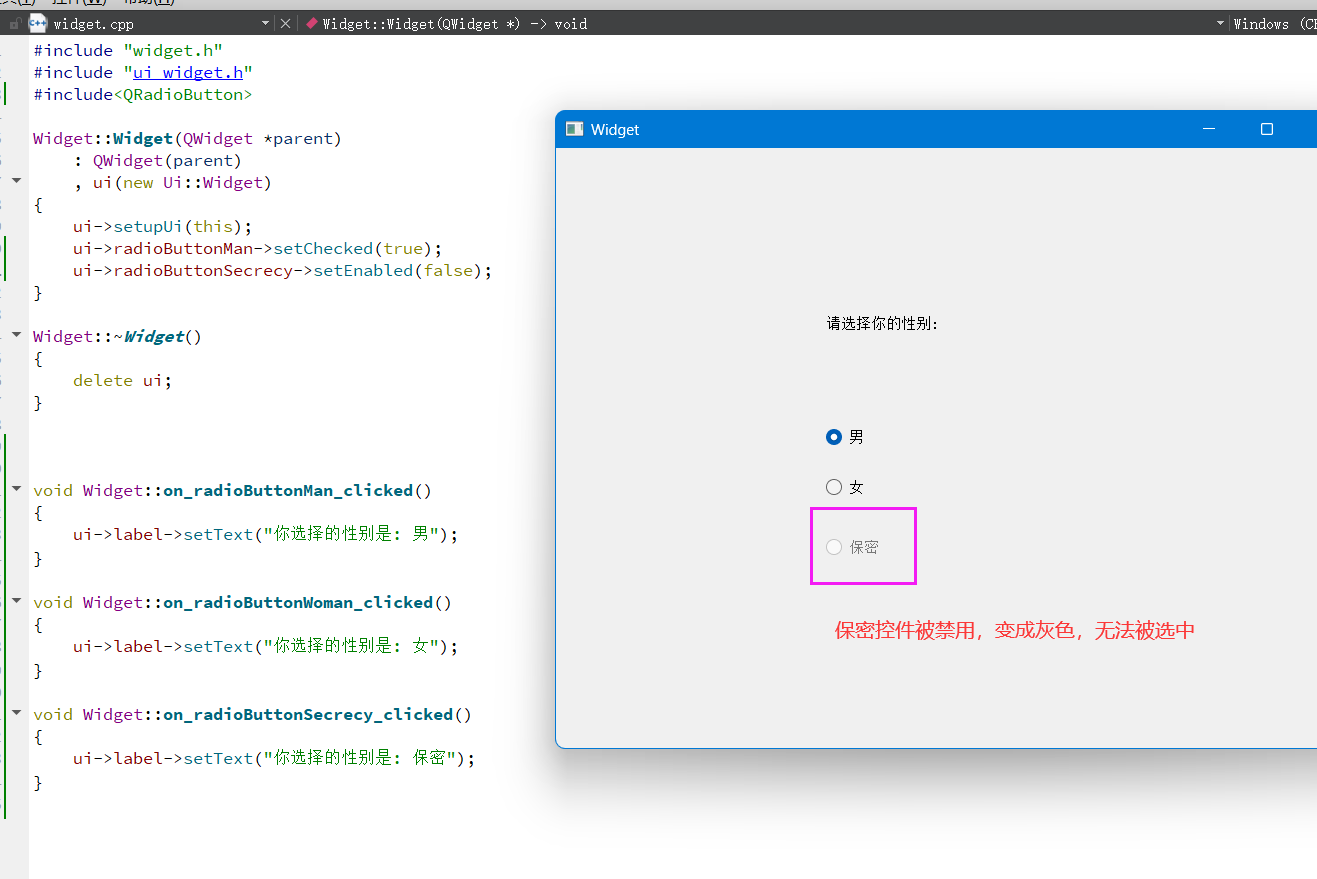Click the setText line ending with 女
Image resolution: width=1317 pixels, height=879 pixels.
pos(265,646)
